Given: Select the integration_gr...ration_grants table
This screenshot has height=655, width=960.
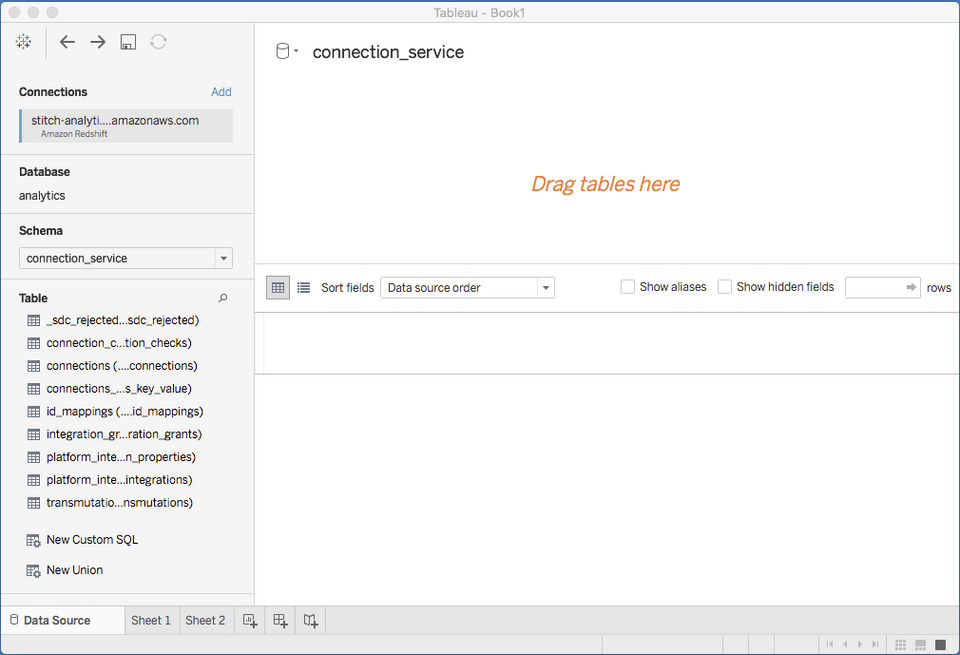Looking at the screenshot, I should [124, 434].
